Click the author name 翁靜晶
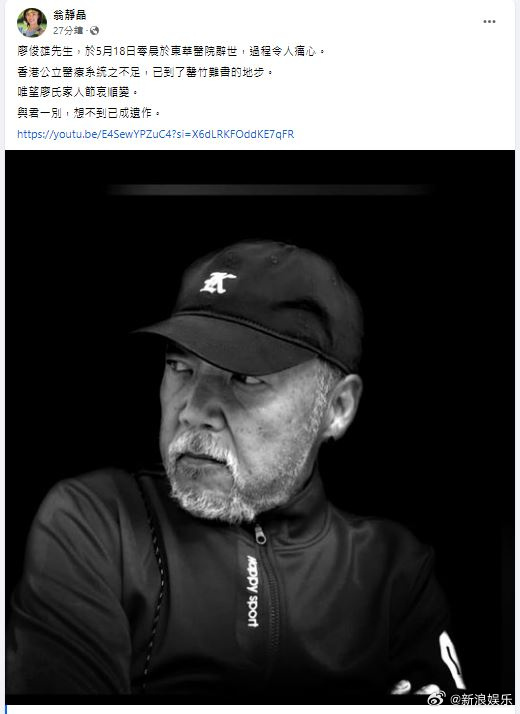Viewport: 520px width, 714px height. coord(70,15)
